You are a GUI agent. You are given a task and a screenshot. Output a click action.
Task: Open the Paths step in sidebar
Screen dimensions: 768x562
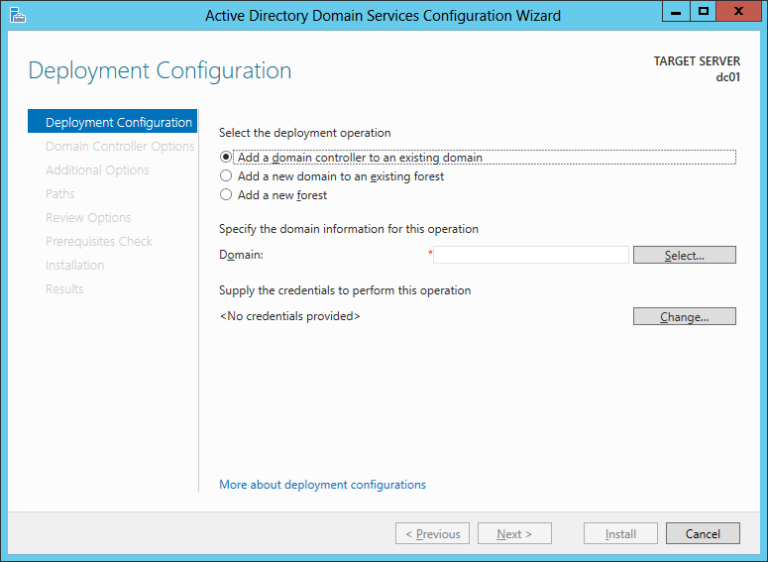60,194
